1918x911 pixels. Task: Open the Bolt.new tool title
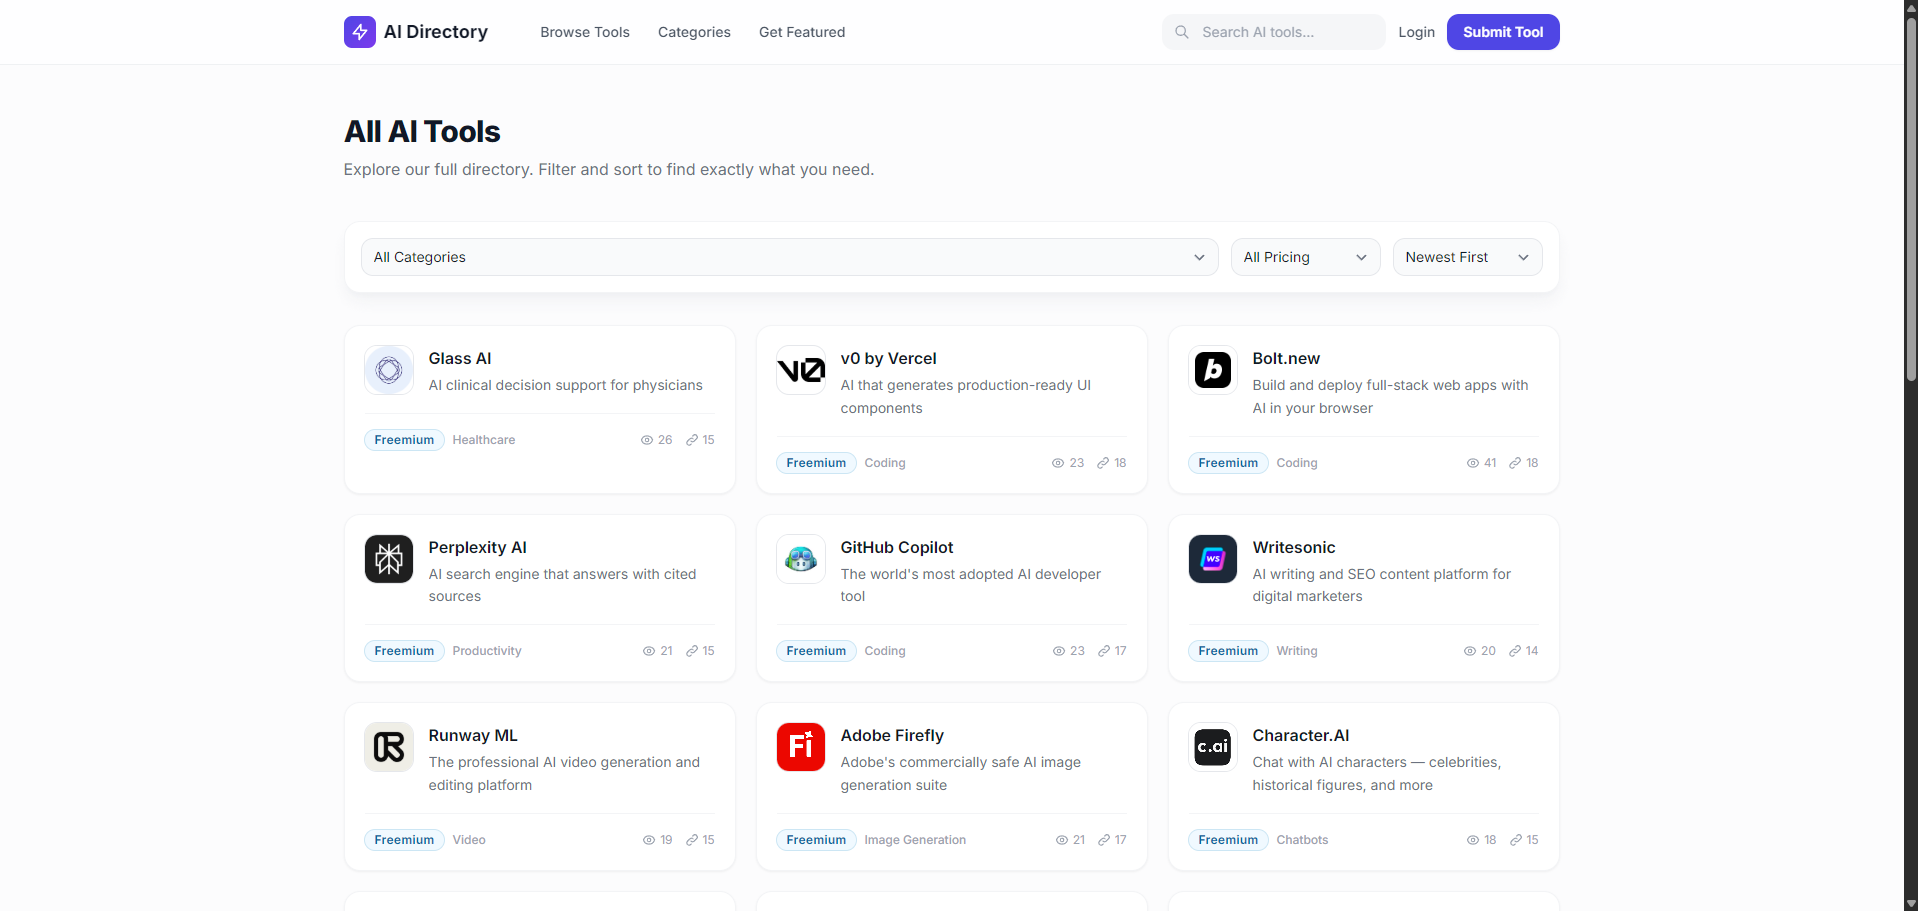[1286, 358]
